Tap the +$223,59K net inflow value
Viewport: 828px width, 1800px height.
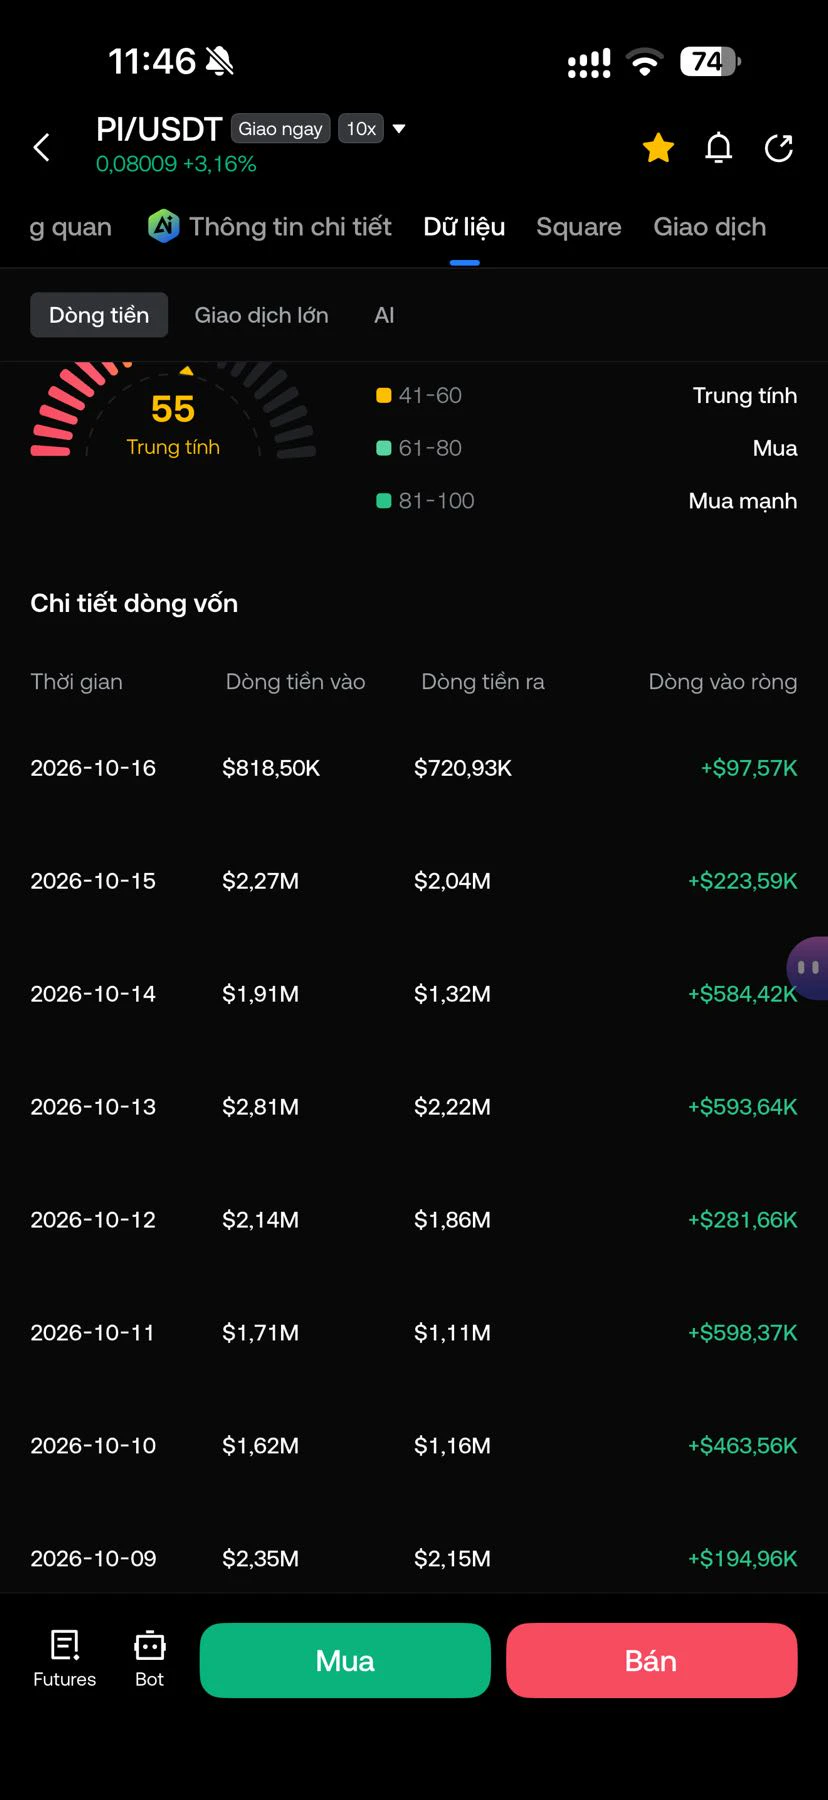coord(743,881)
